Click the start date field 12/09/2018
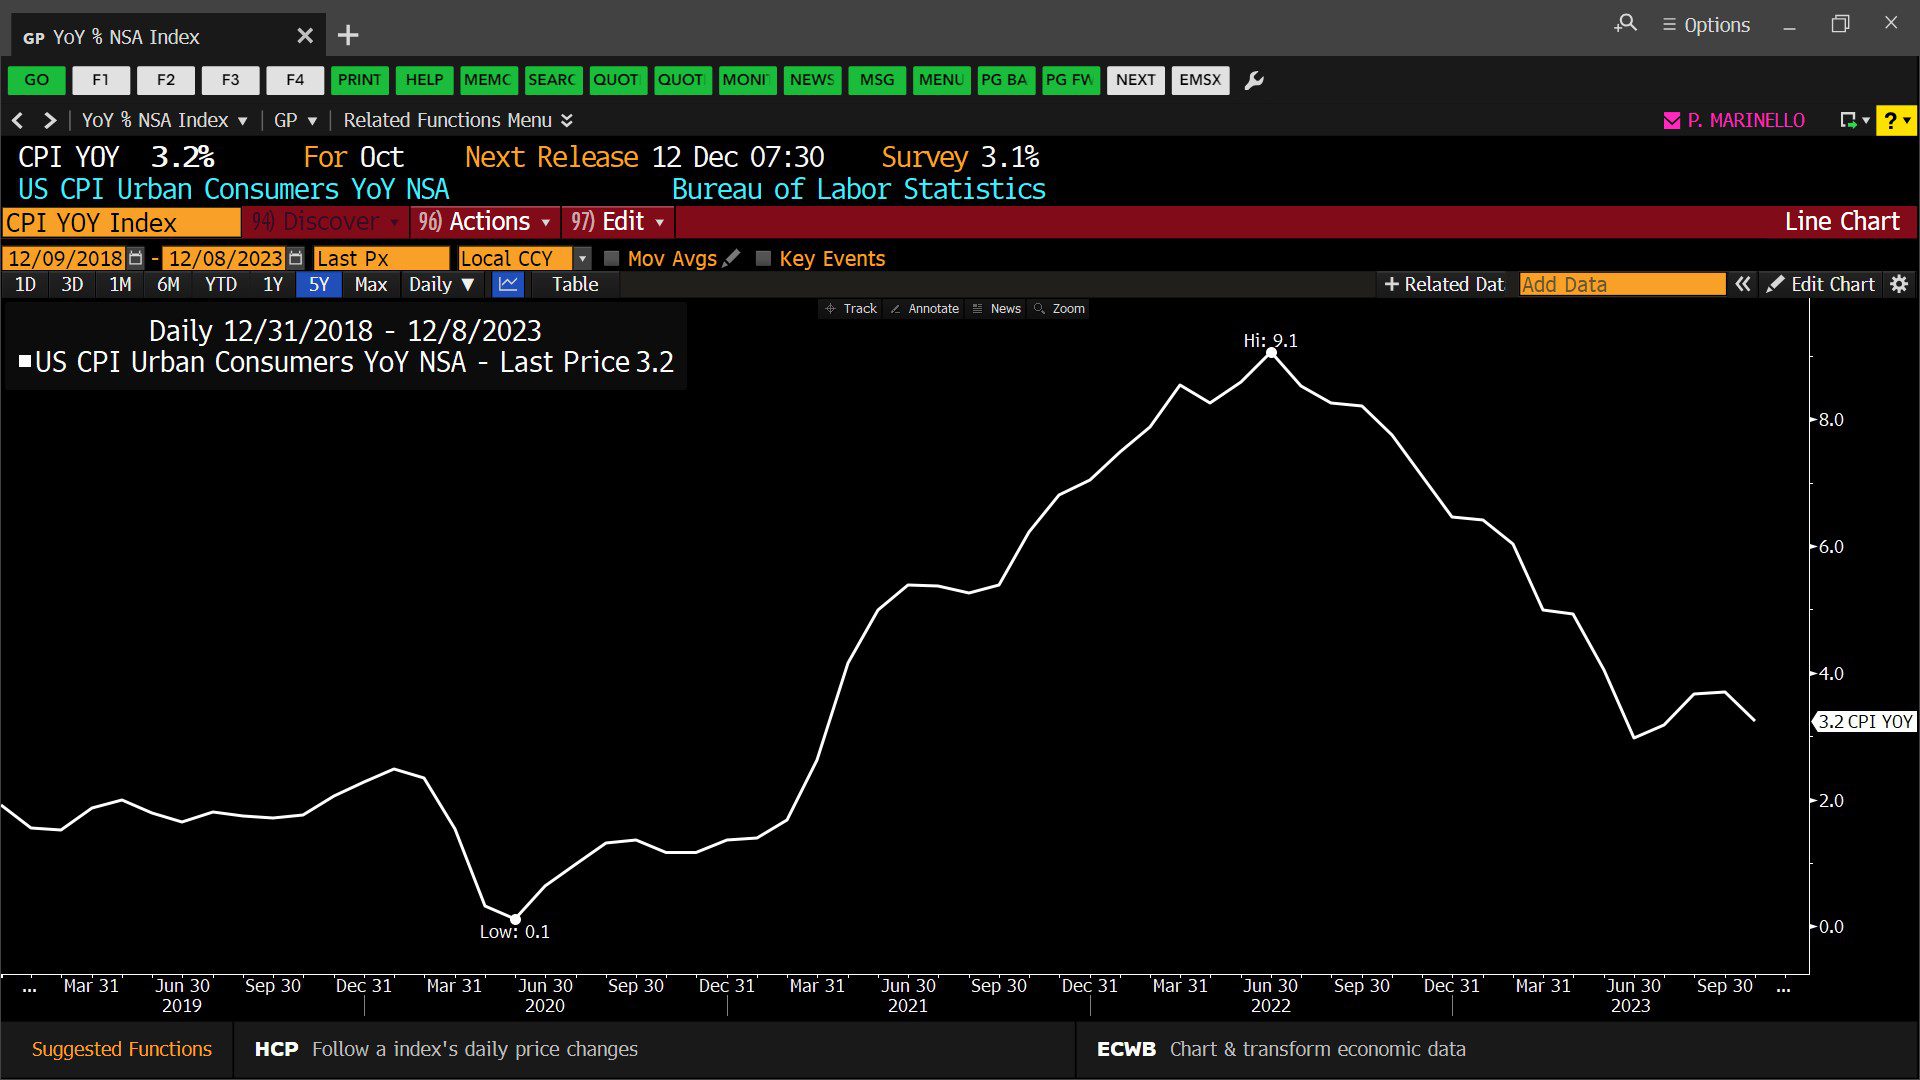This screenshot has width=1920, height=1080. point(65,258)
